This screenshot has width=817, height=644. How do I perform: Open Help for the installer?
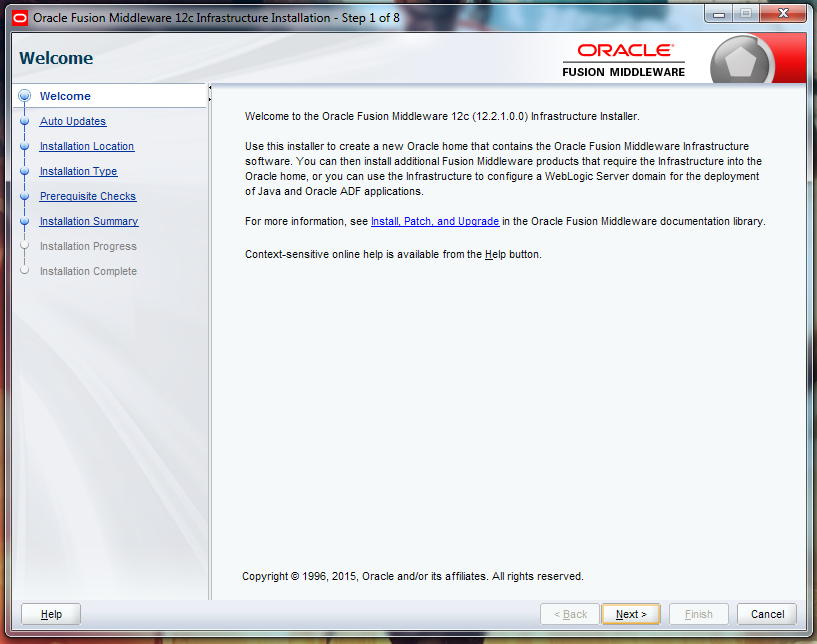coord(51,614)
